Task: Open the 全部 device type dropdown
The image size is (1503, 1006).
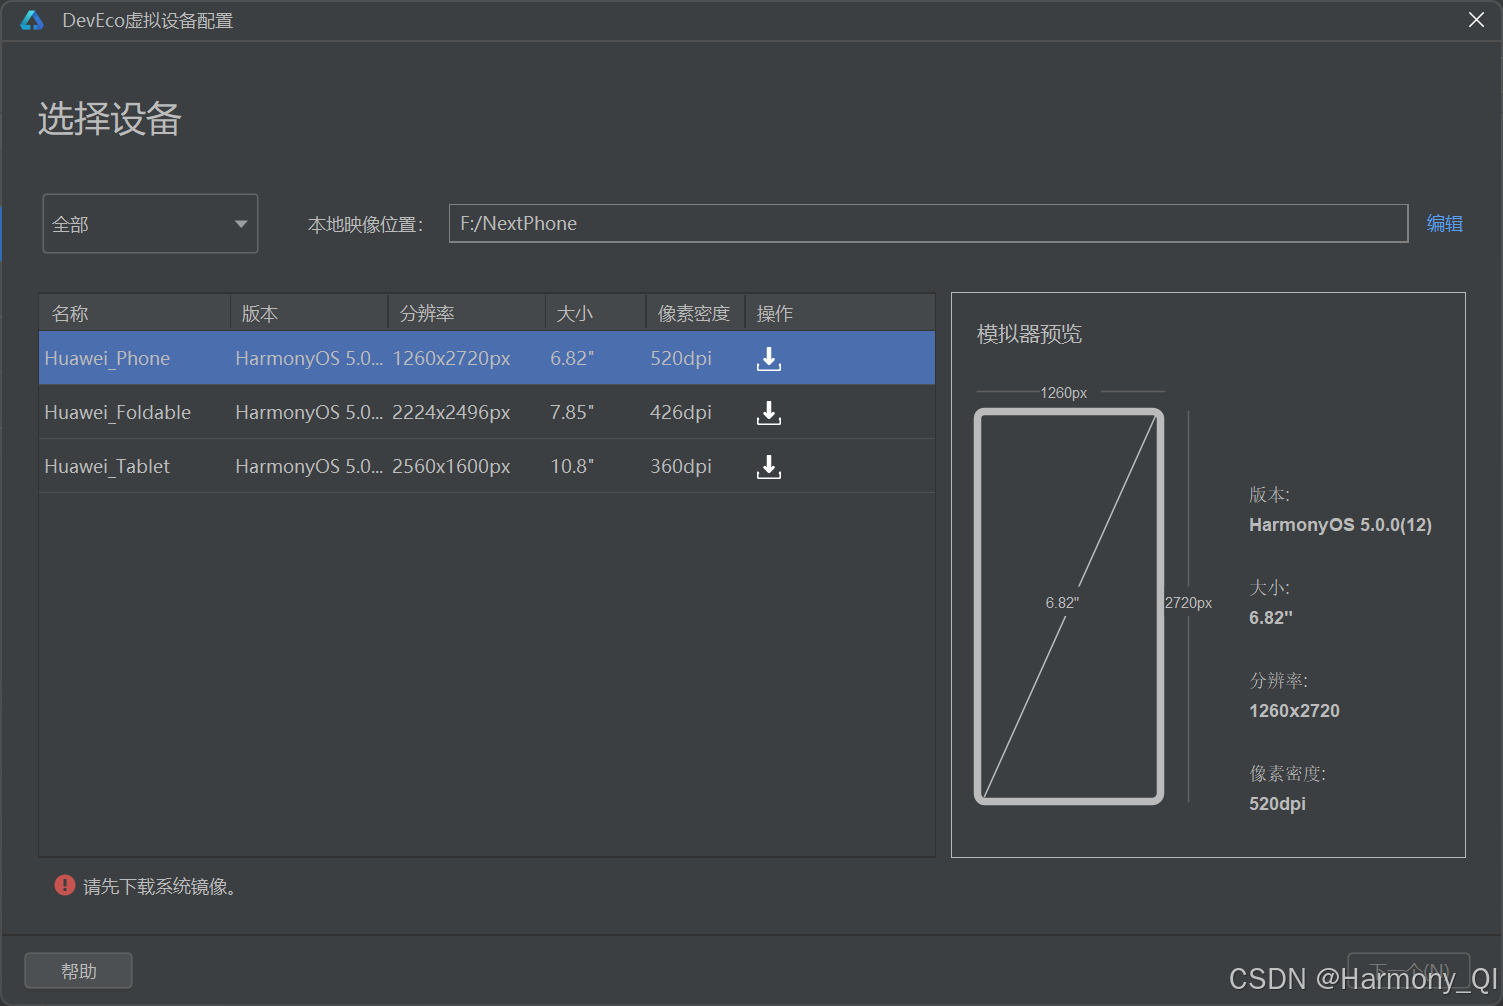Action: pos(150,223)
